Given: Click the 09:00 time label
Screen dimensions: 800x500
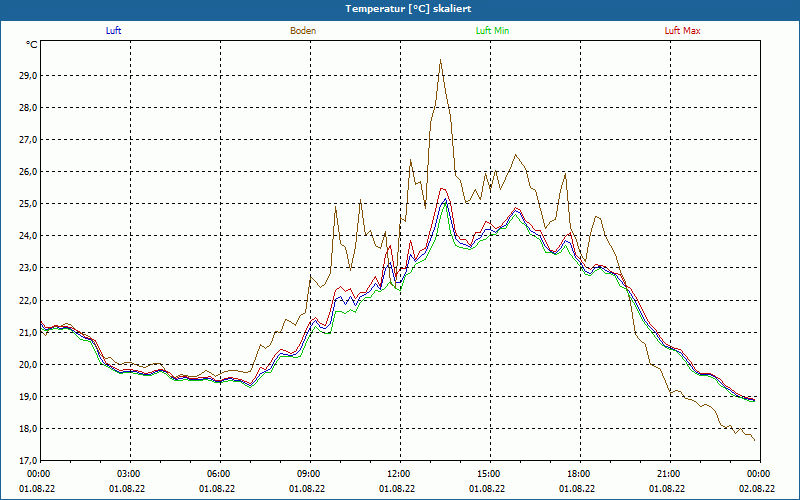Looking at the screenshot, I should click(x=310, y=474).
